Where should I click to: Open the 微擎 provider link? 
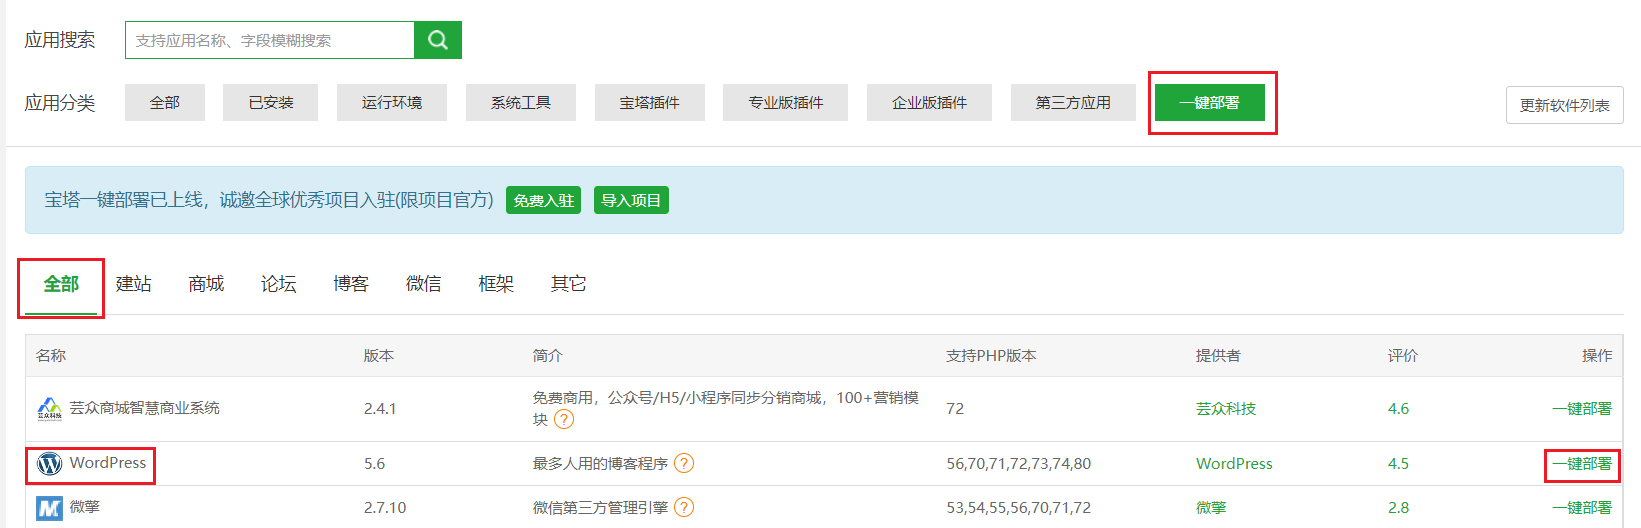pos(1211,508)
